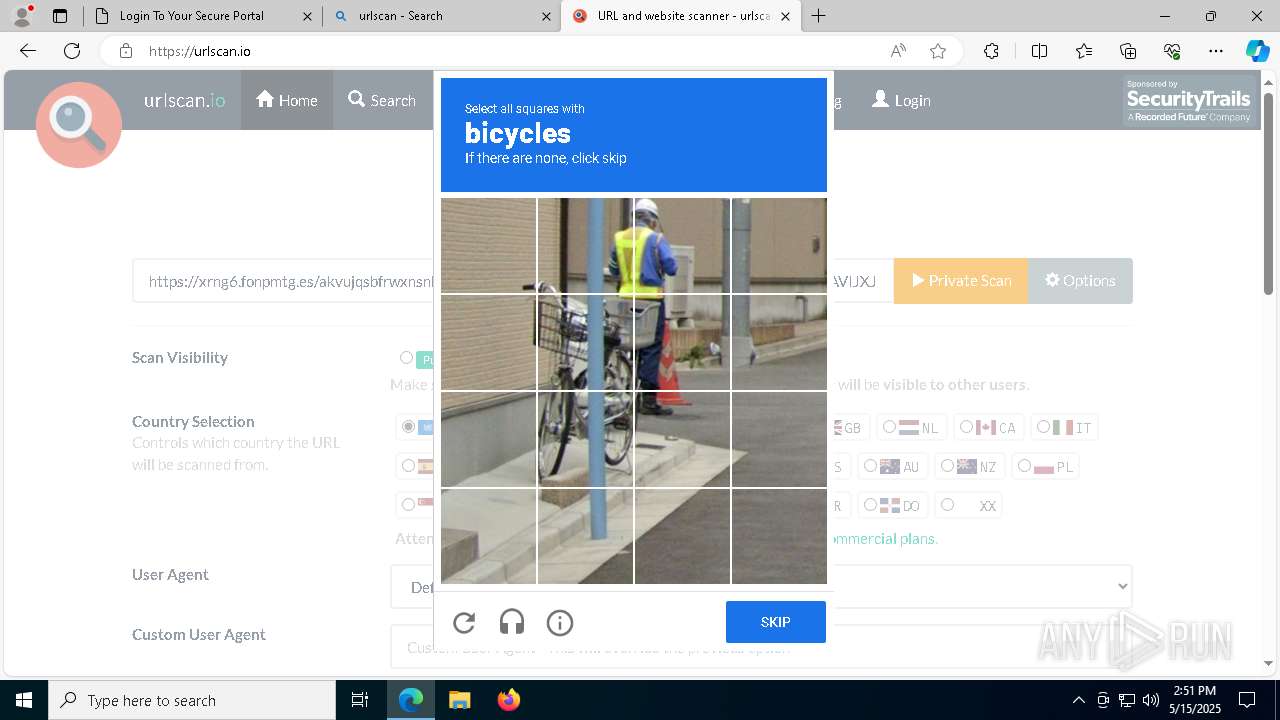Select the CA country radio button
Viewport: 1280px width, 720px height.
coord(966,427)
